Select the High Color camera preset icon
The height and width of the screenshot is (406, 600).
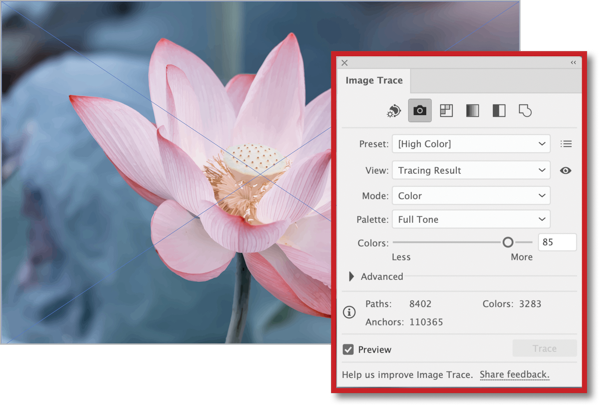[420, 111]
